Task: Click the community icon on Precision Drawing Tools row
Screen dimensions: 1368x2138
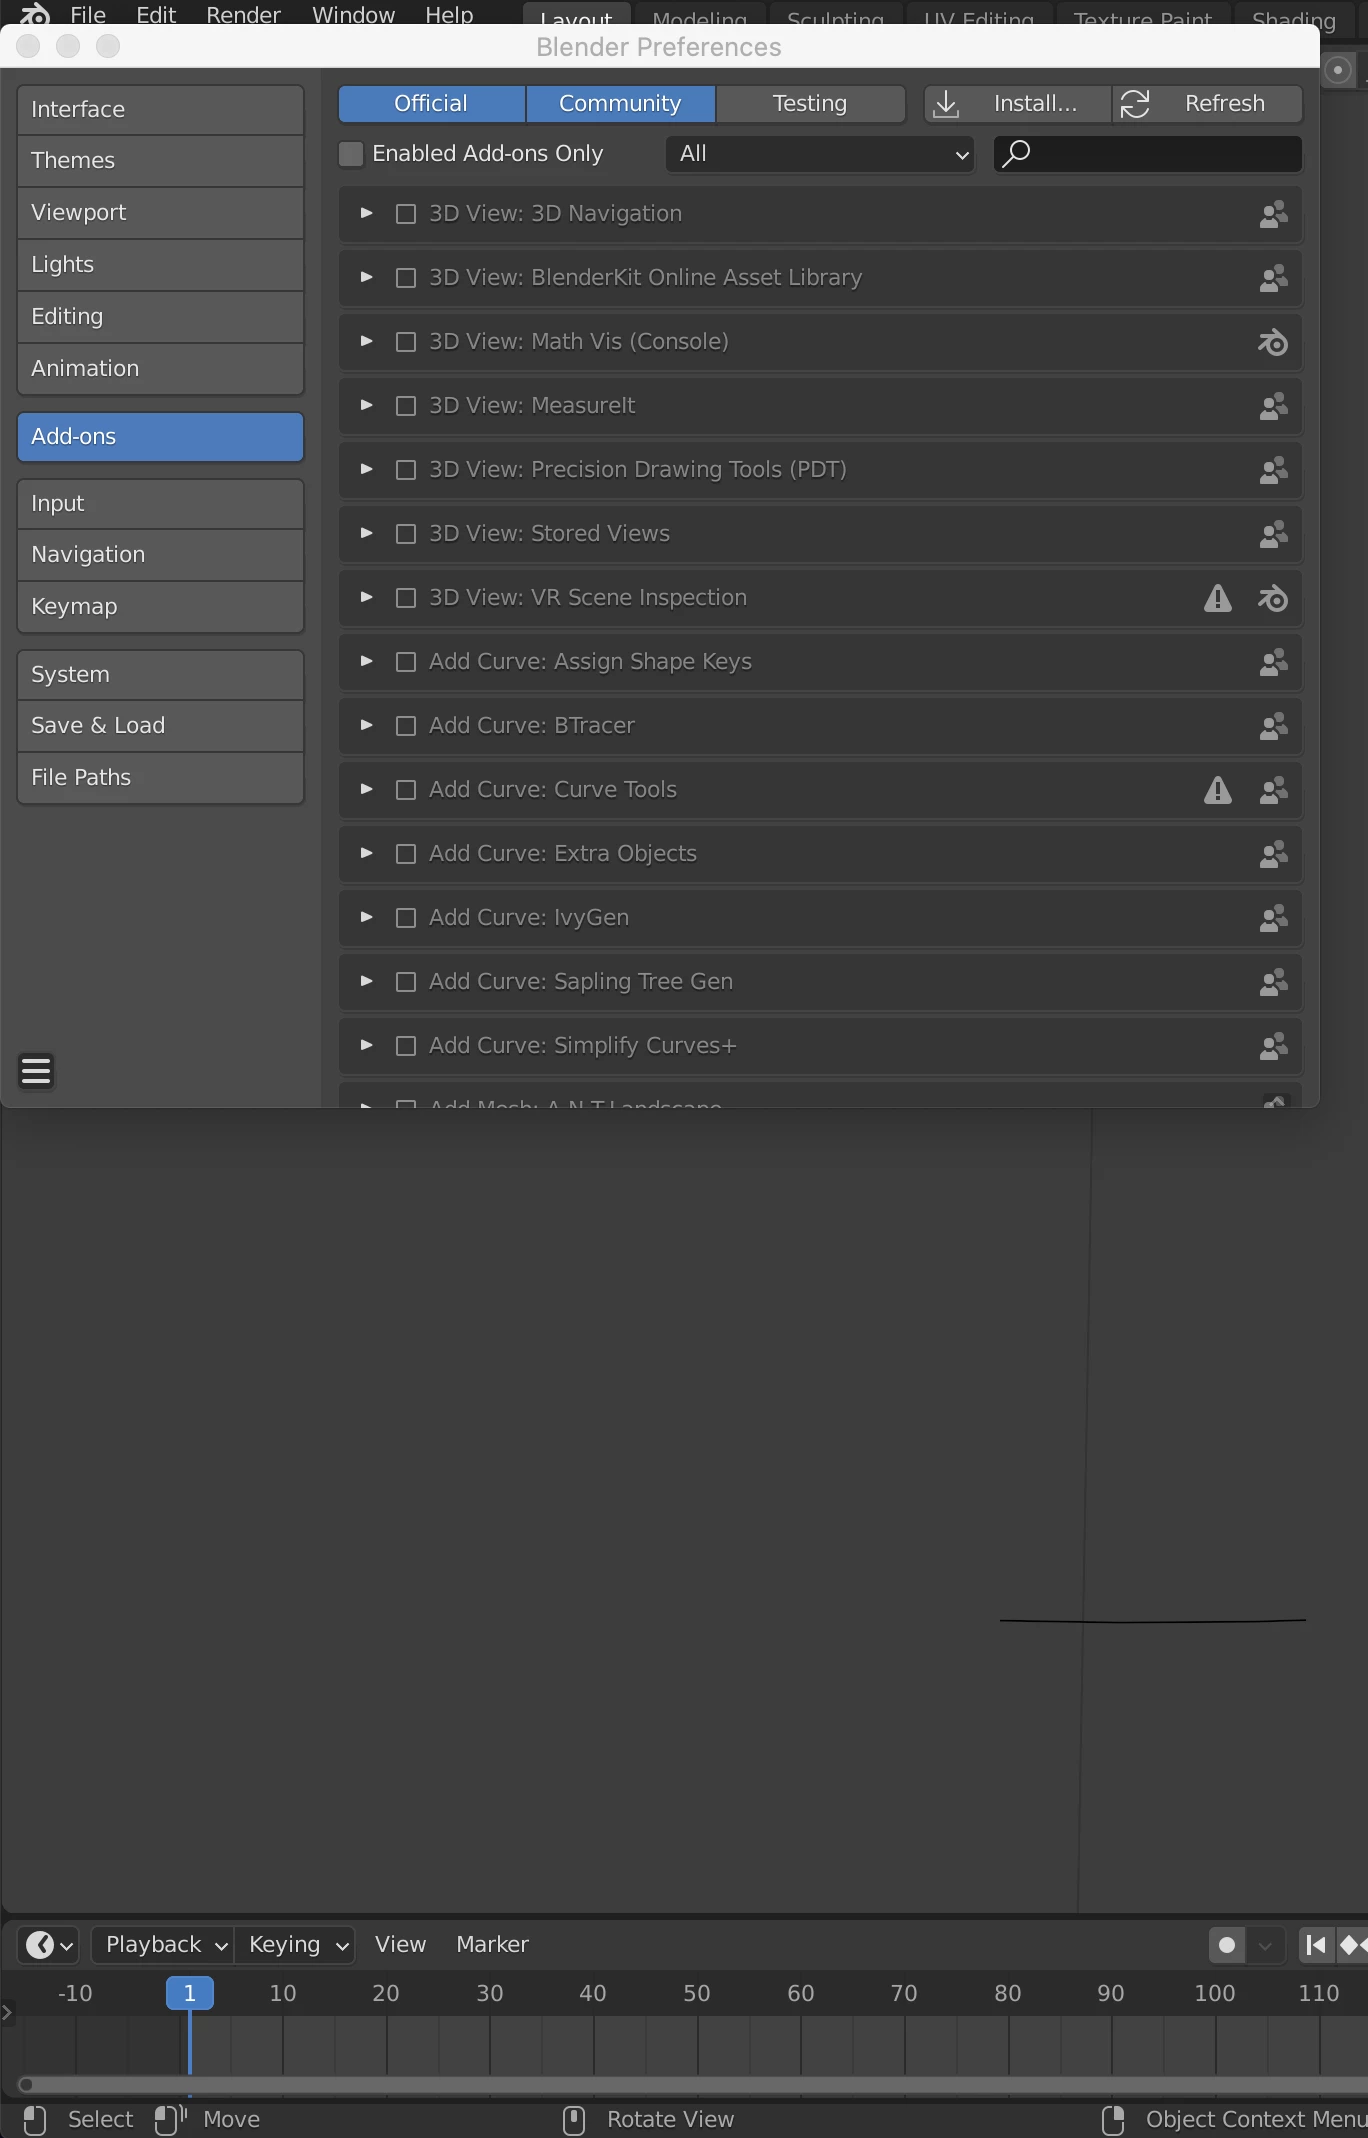Action: (x=1273, y=470)
